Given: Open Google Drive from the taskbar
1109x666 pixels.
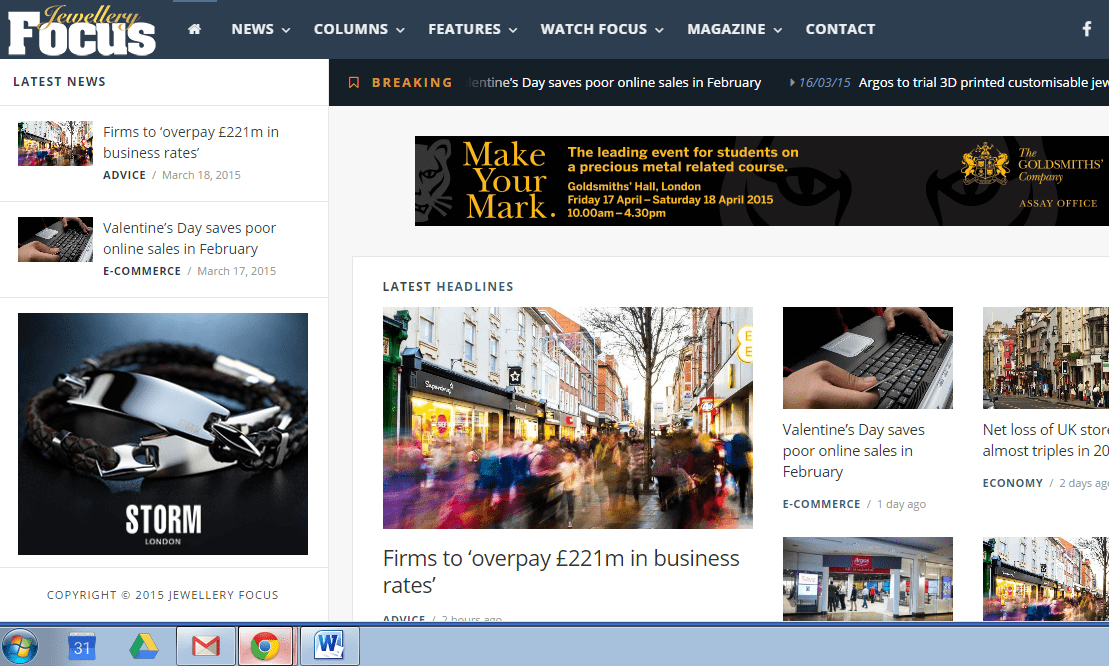Looking at the screenshot, I should pos(143,645).
